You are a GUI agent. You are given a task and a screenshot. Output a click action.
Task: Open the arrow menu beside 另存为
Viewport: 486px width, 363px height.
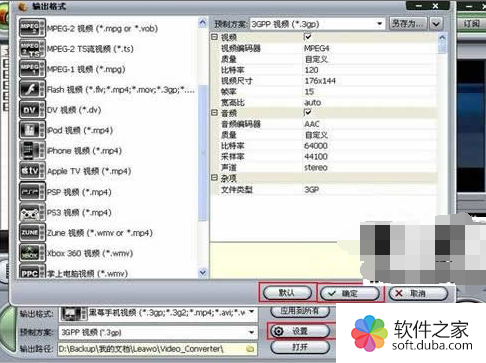[436, 24]
